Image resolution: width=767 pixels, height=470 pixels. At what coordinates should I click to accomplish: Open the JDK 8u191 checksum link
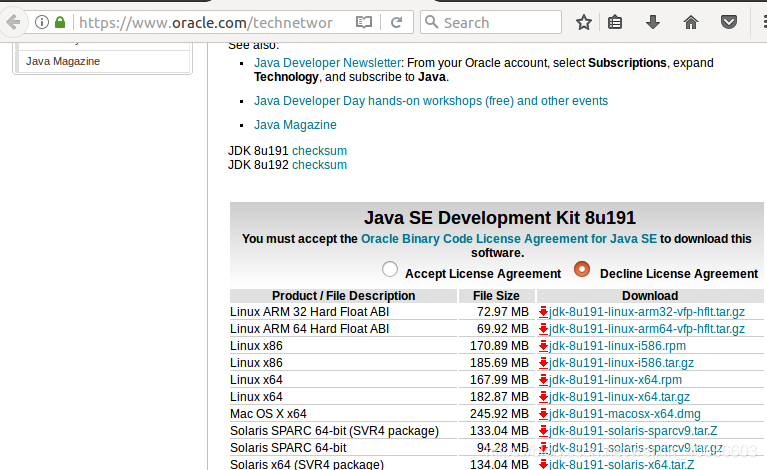click(x=319, y=151)
